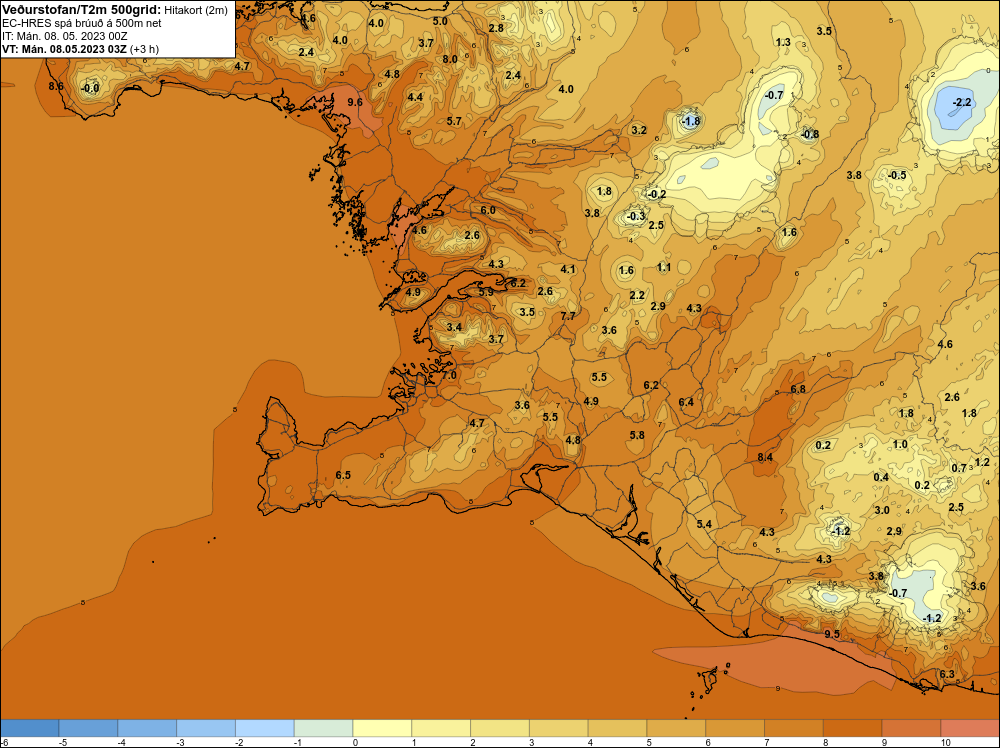Click the 'IT: Mán. 08. 05. 2023 00Z' line

[x=64, y=36]
